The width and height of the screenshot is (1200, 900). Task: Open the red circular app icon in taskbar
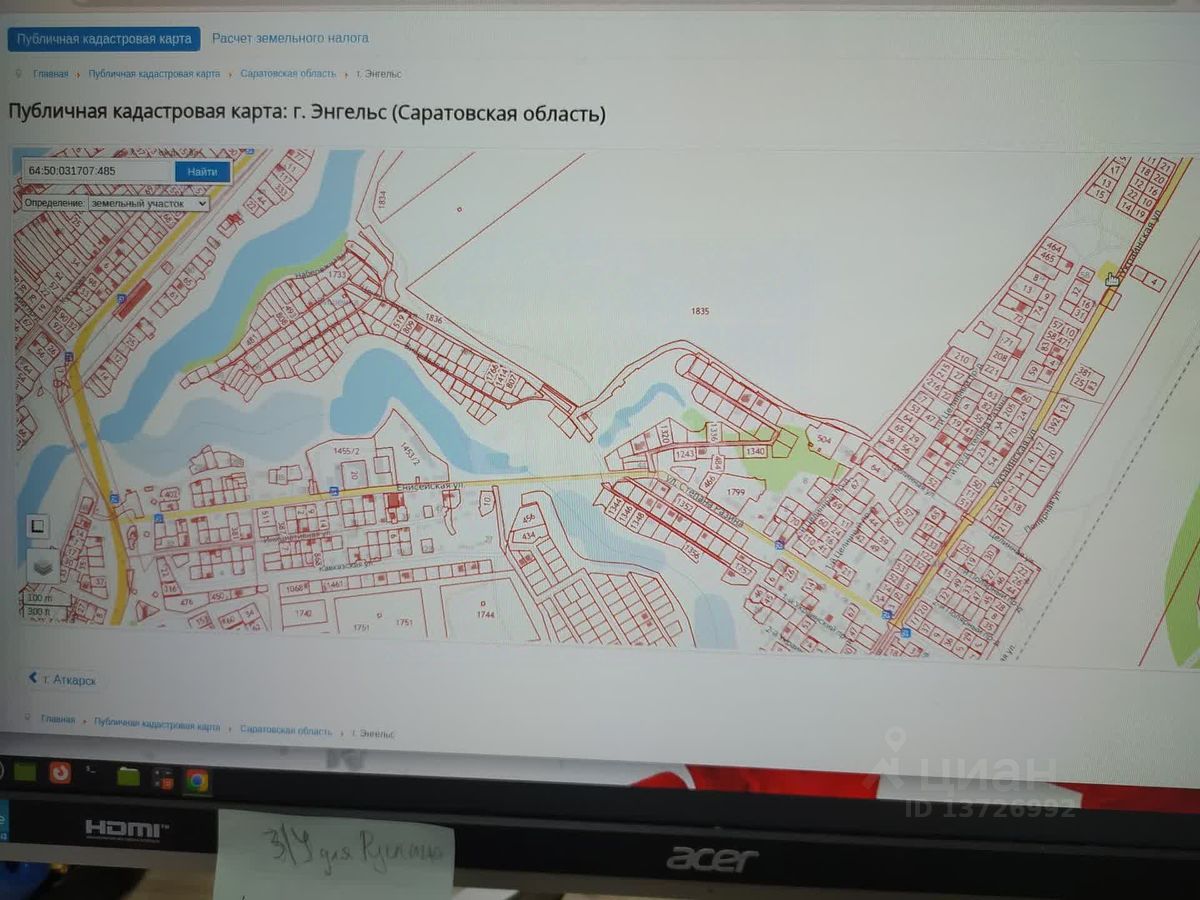point(60,772)
